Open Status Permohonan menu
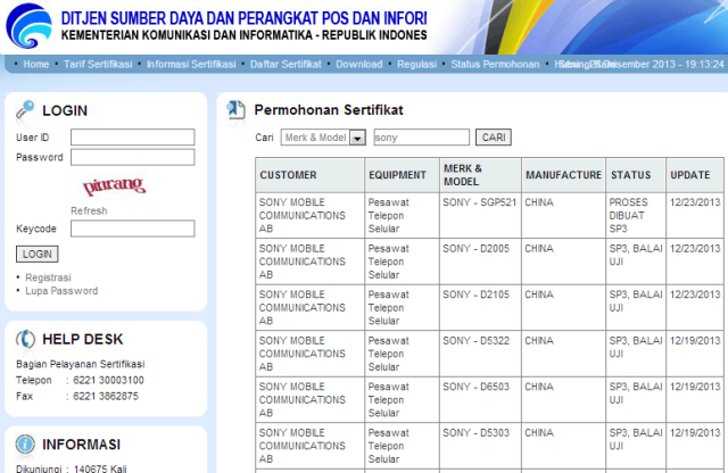This screenshot has width=728, height=473. click(495, 64)
